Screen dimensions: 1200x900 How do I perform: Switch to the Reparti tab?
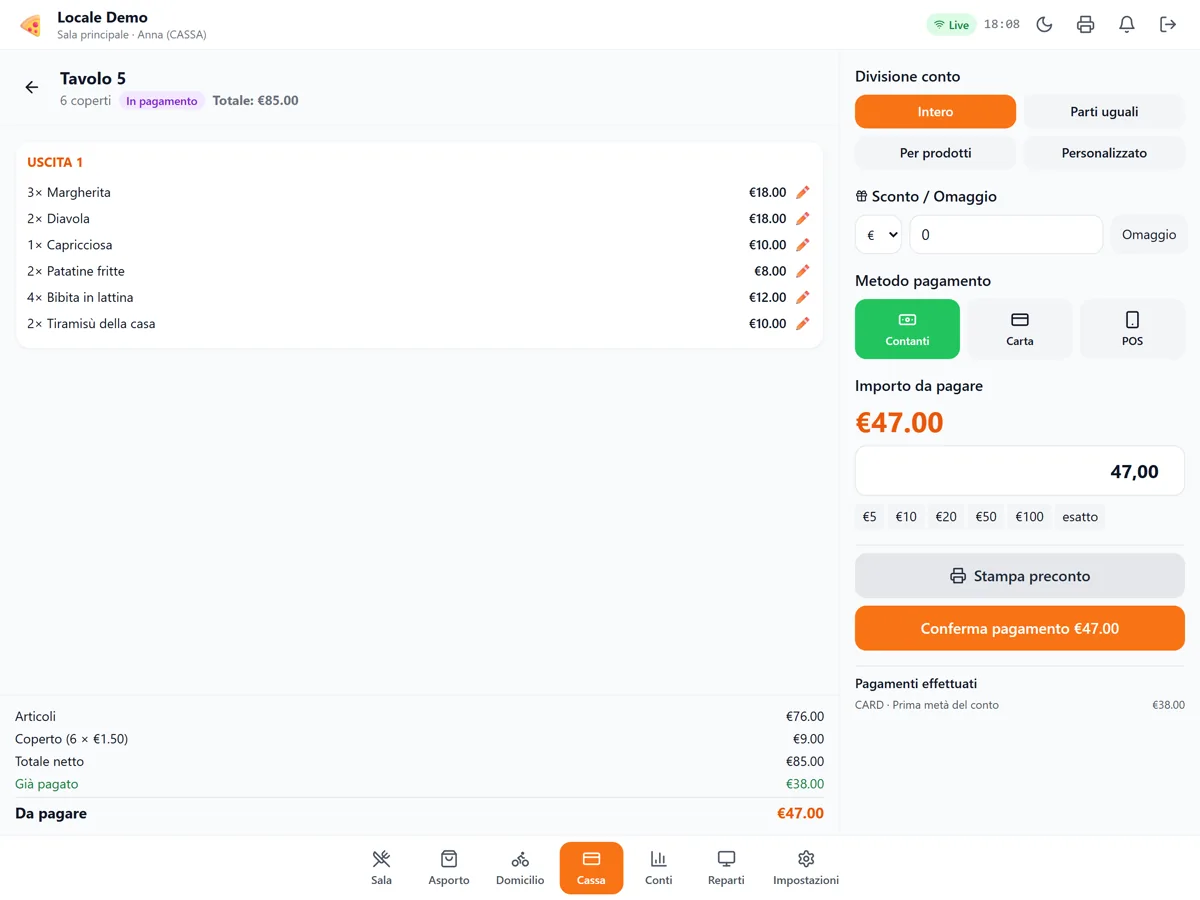(726, 868)
